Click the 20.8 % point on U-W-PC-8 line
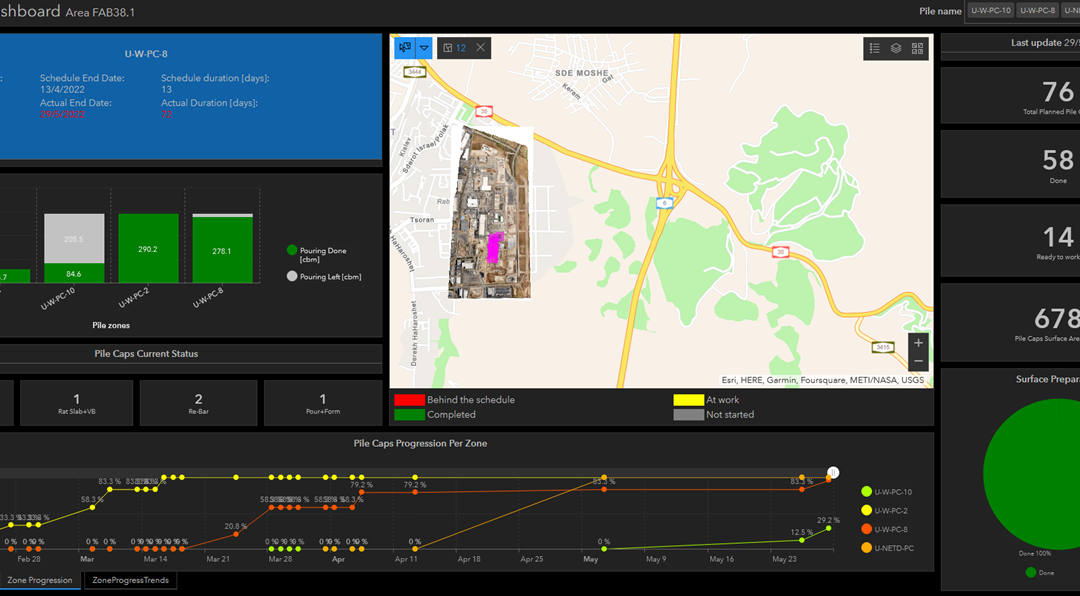The height and width of the screenshot is (596, 1080). 236,534
